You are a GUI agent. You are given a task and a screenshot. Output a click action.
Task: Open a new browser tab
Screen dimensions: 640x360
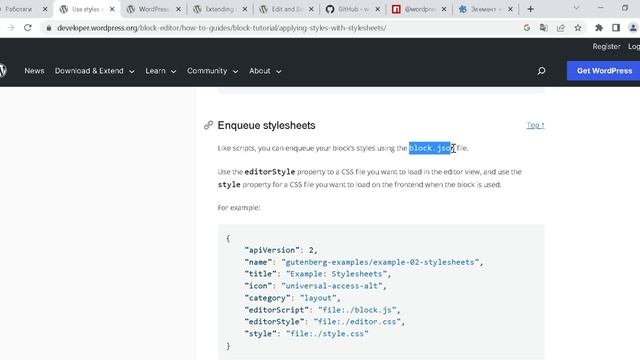point(530,9)
